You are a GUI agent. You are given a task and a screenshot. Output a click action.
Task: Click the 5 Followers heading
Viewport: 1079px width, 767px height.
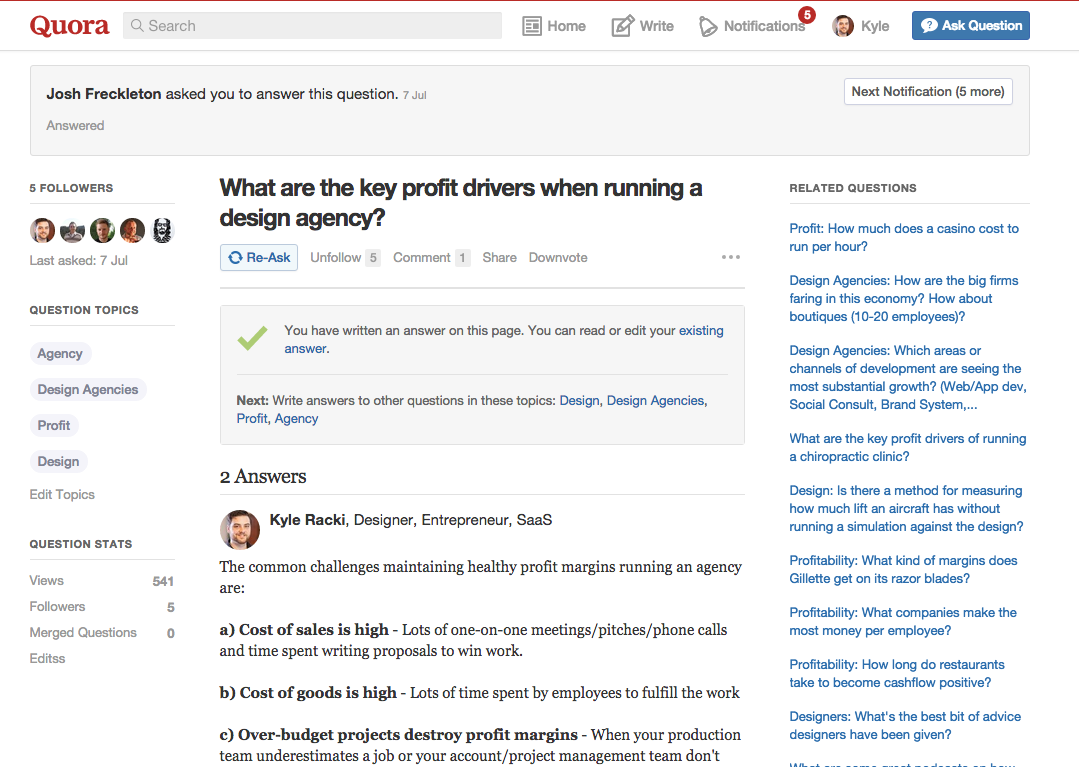(x=72, y=188)
